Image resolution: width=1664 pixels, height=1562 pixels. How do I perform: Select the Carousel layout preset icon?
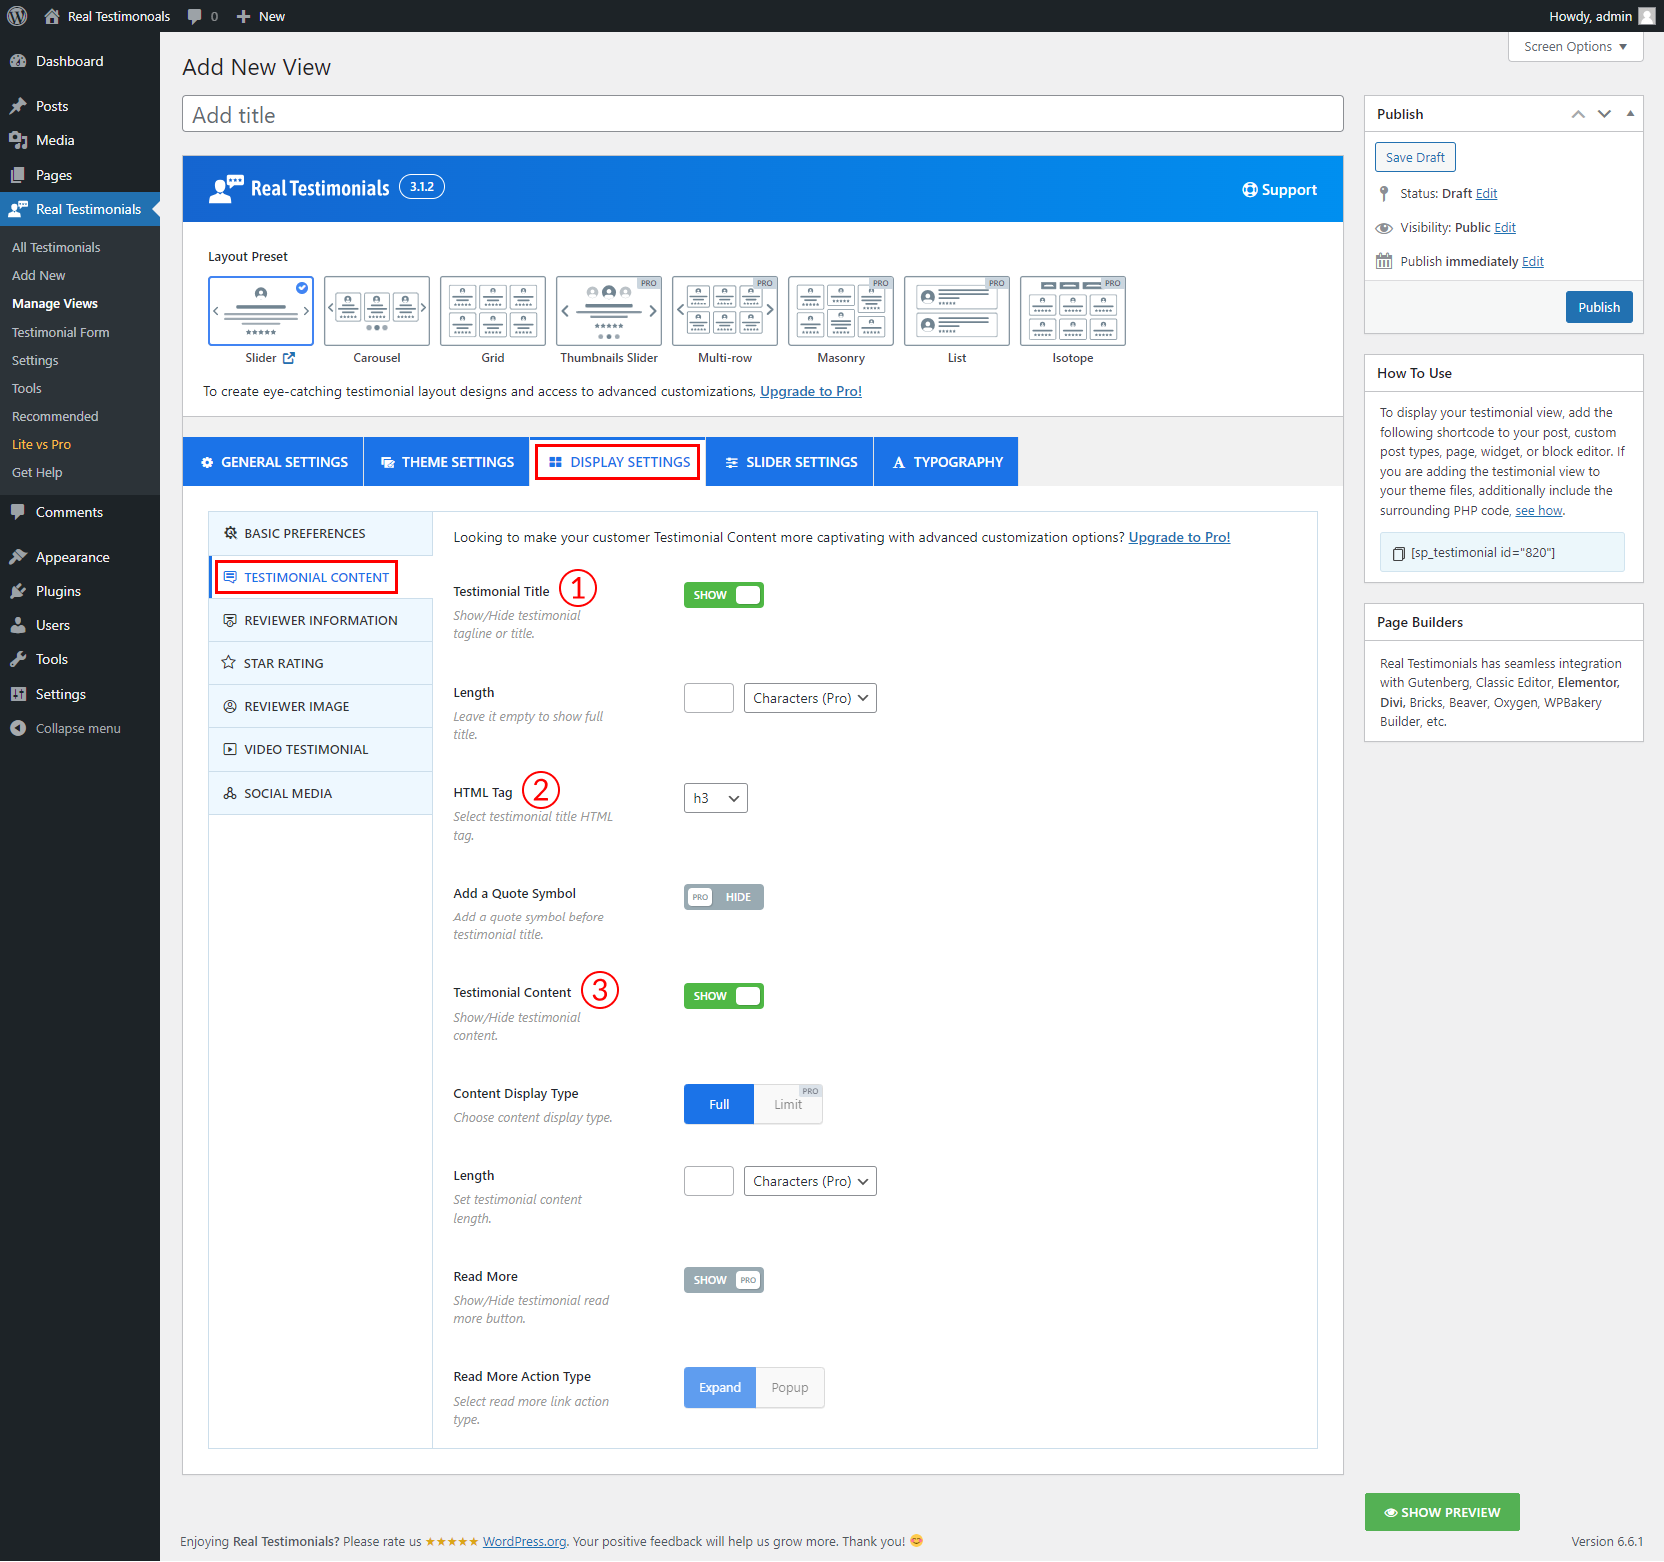tap(377, 311)
